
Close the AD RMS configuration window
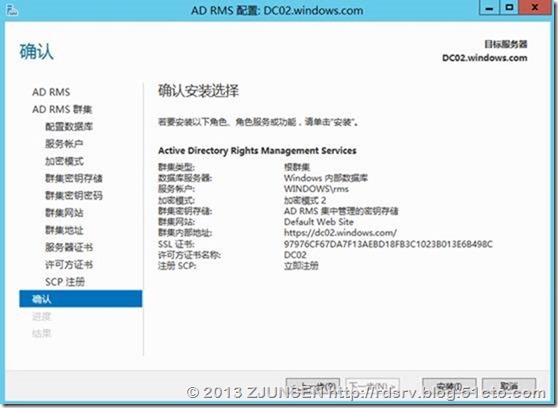click(x=535, y=7)
